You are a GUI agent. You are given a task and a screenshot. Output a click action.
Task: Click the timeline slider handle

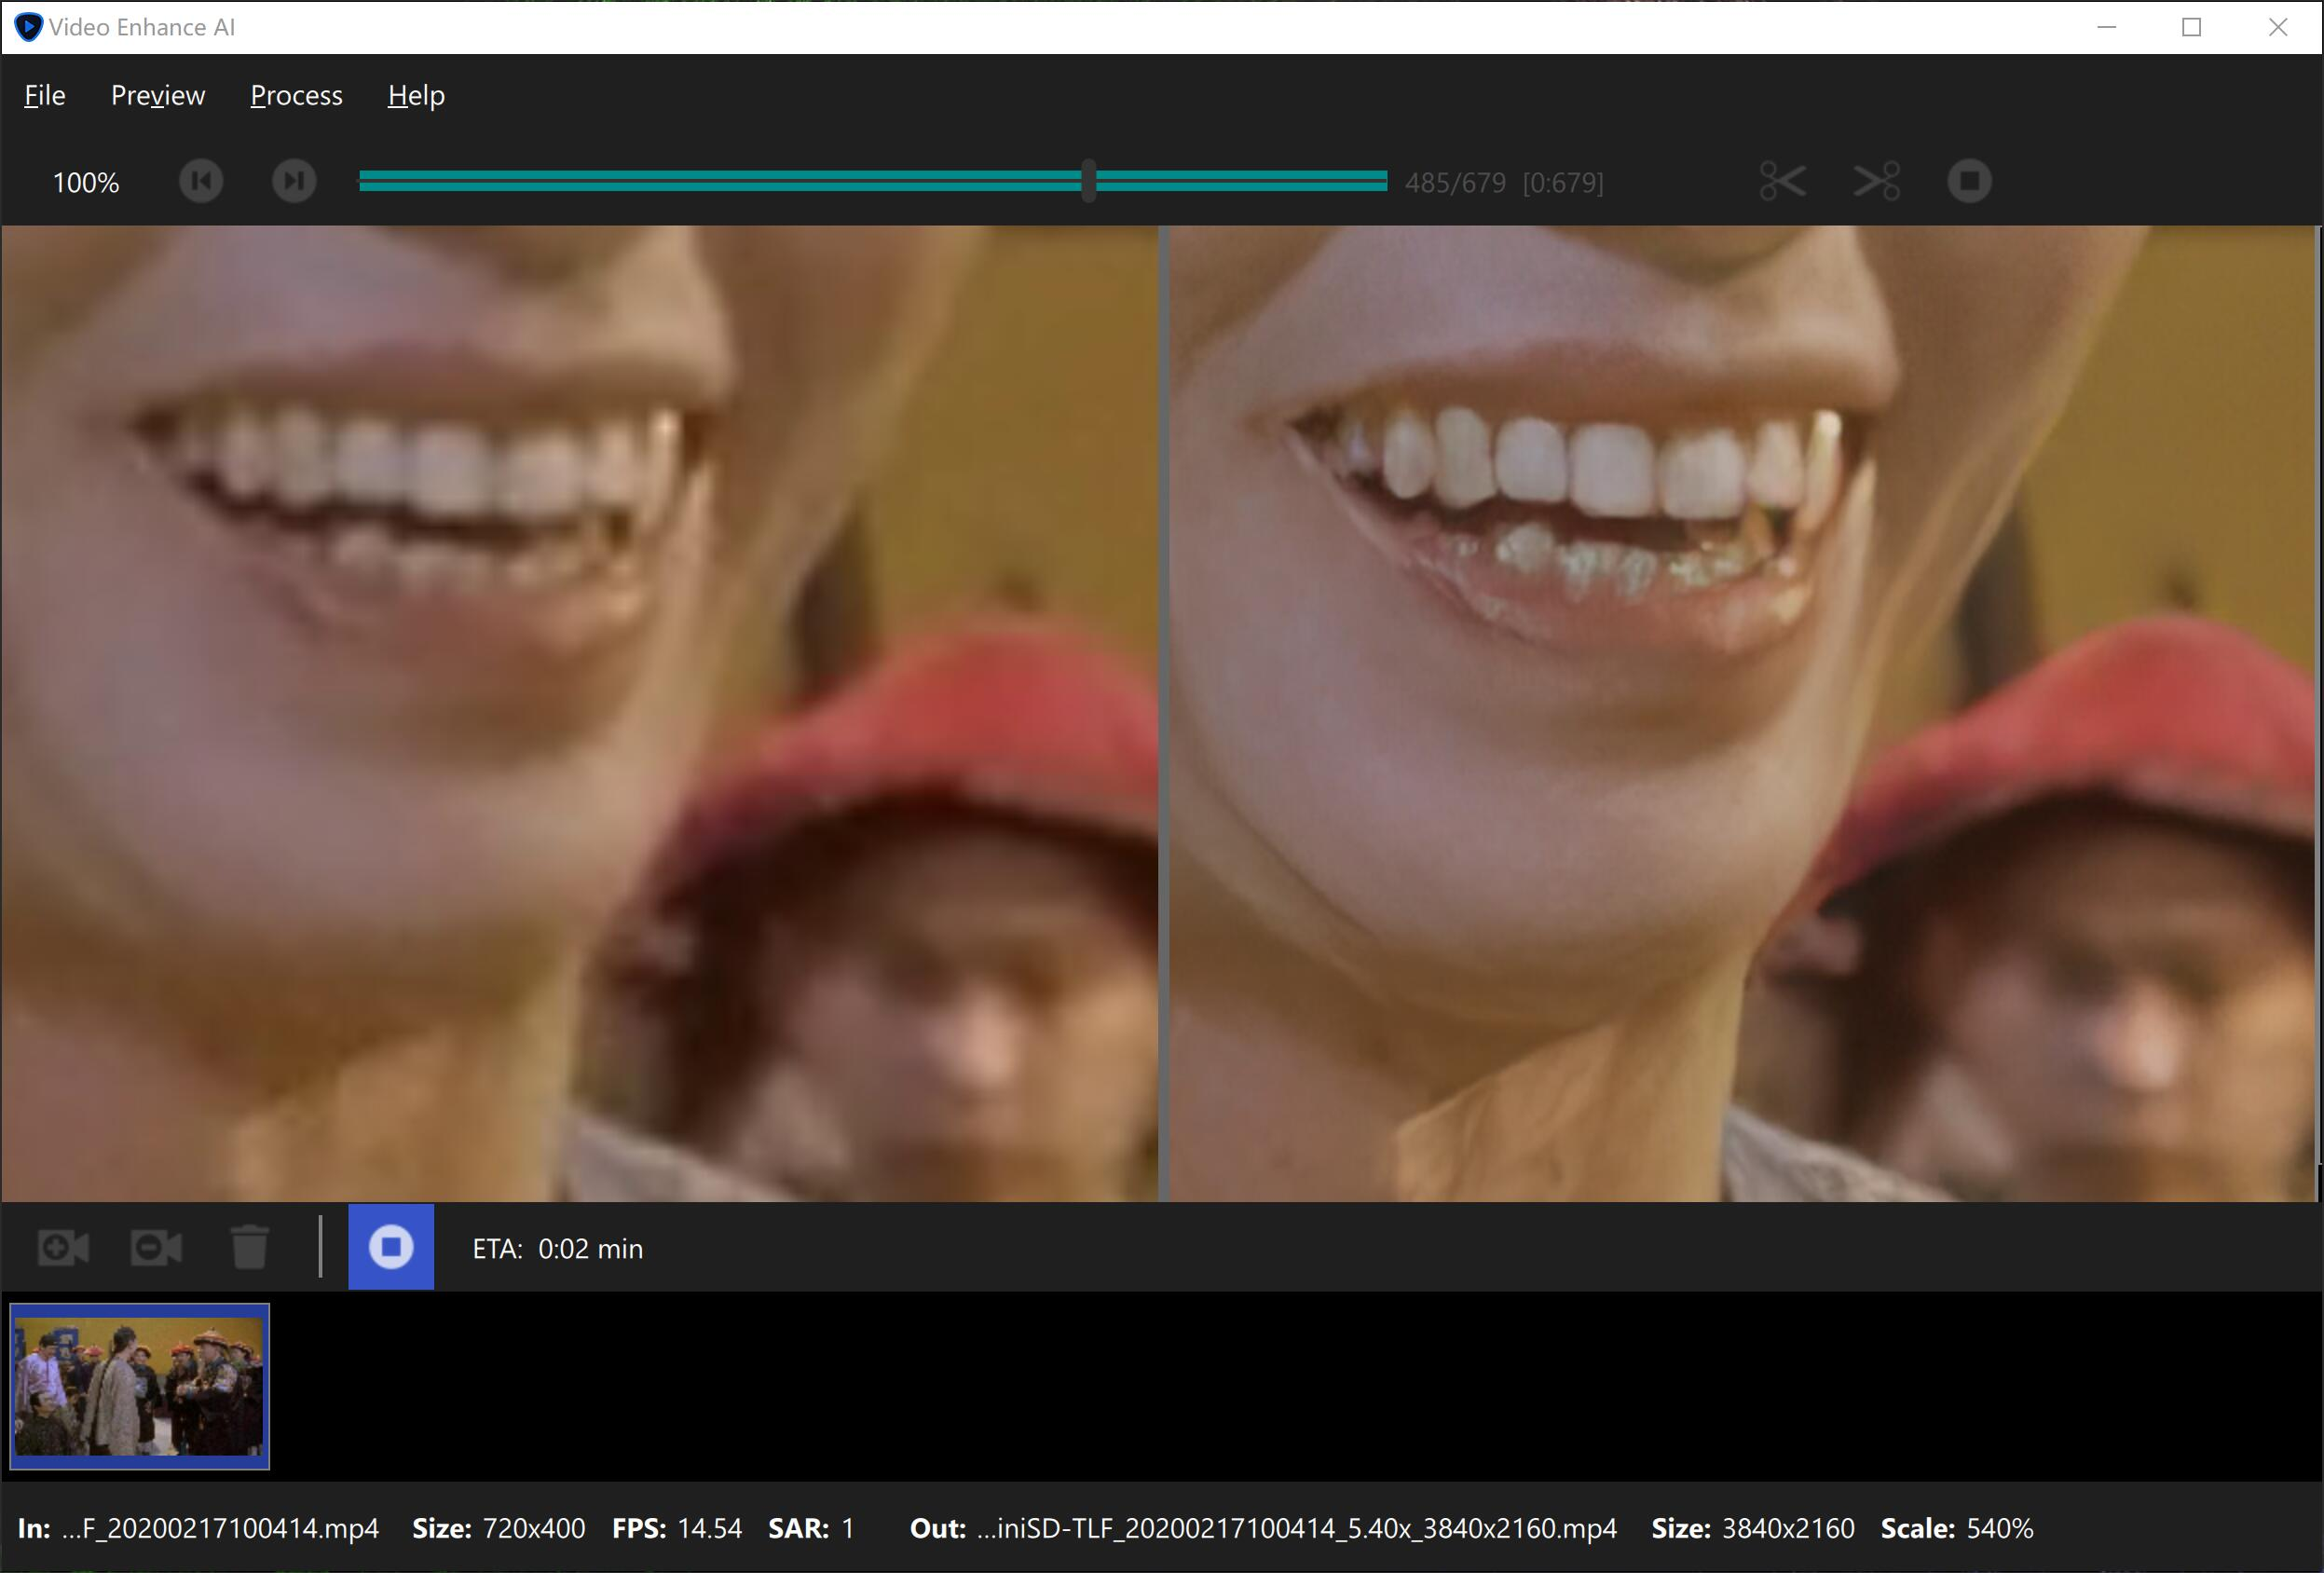click(x=1088, y=181)
